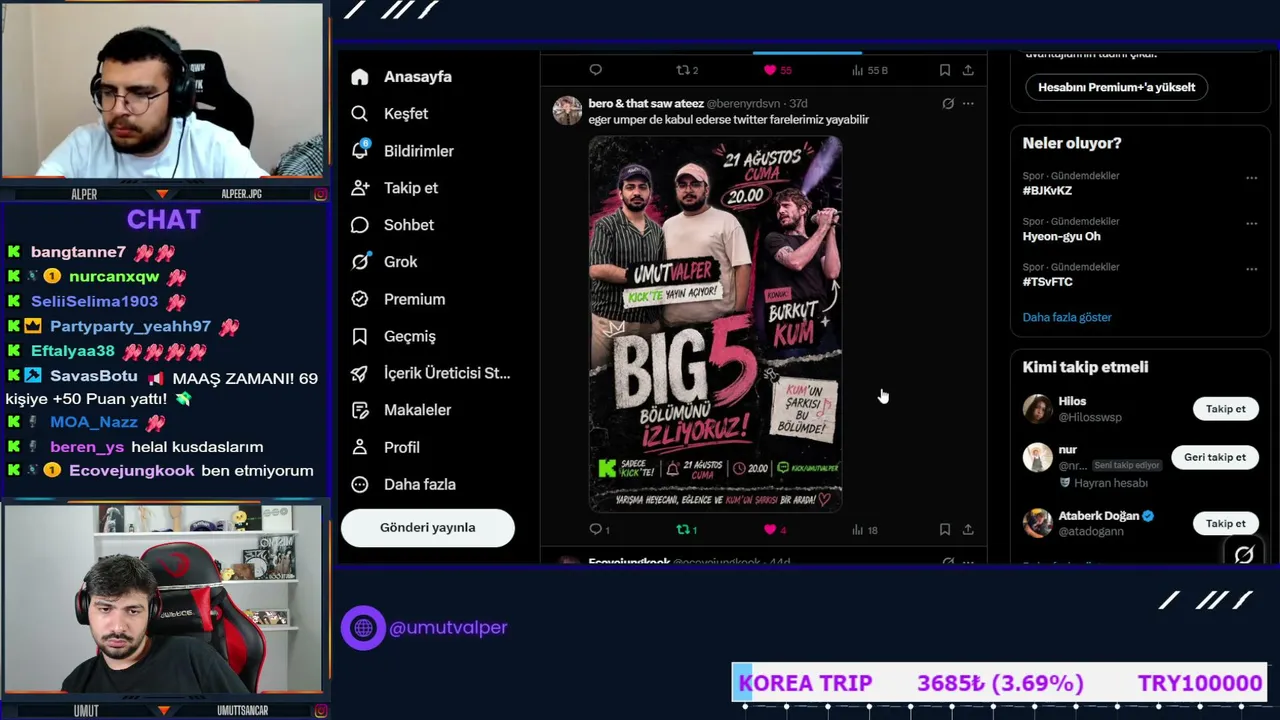Go to Anasayfa in the sidebar
Image resolution: width=1280 pixels, height=720 pixels.
(417, 77)
